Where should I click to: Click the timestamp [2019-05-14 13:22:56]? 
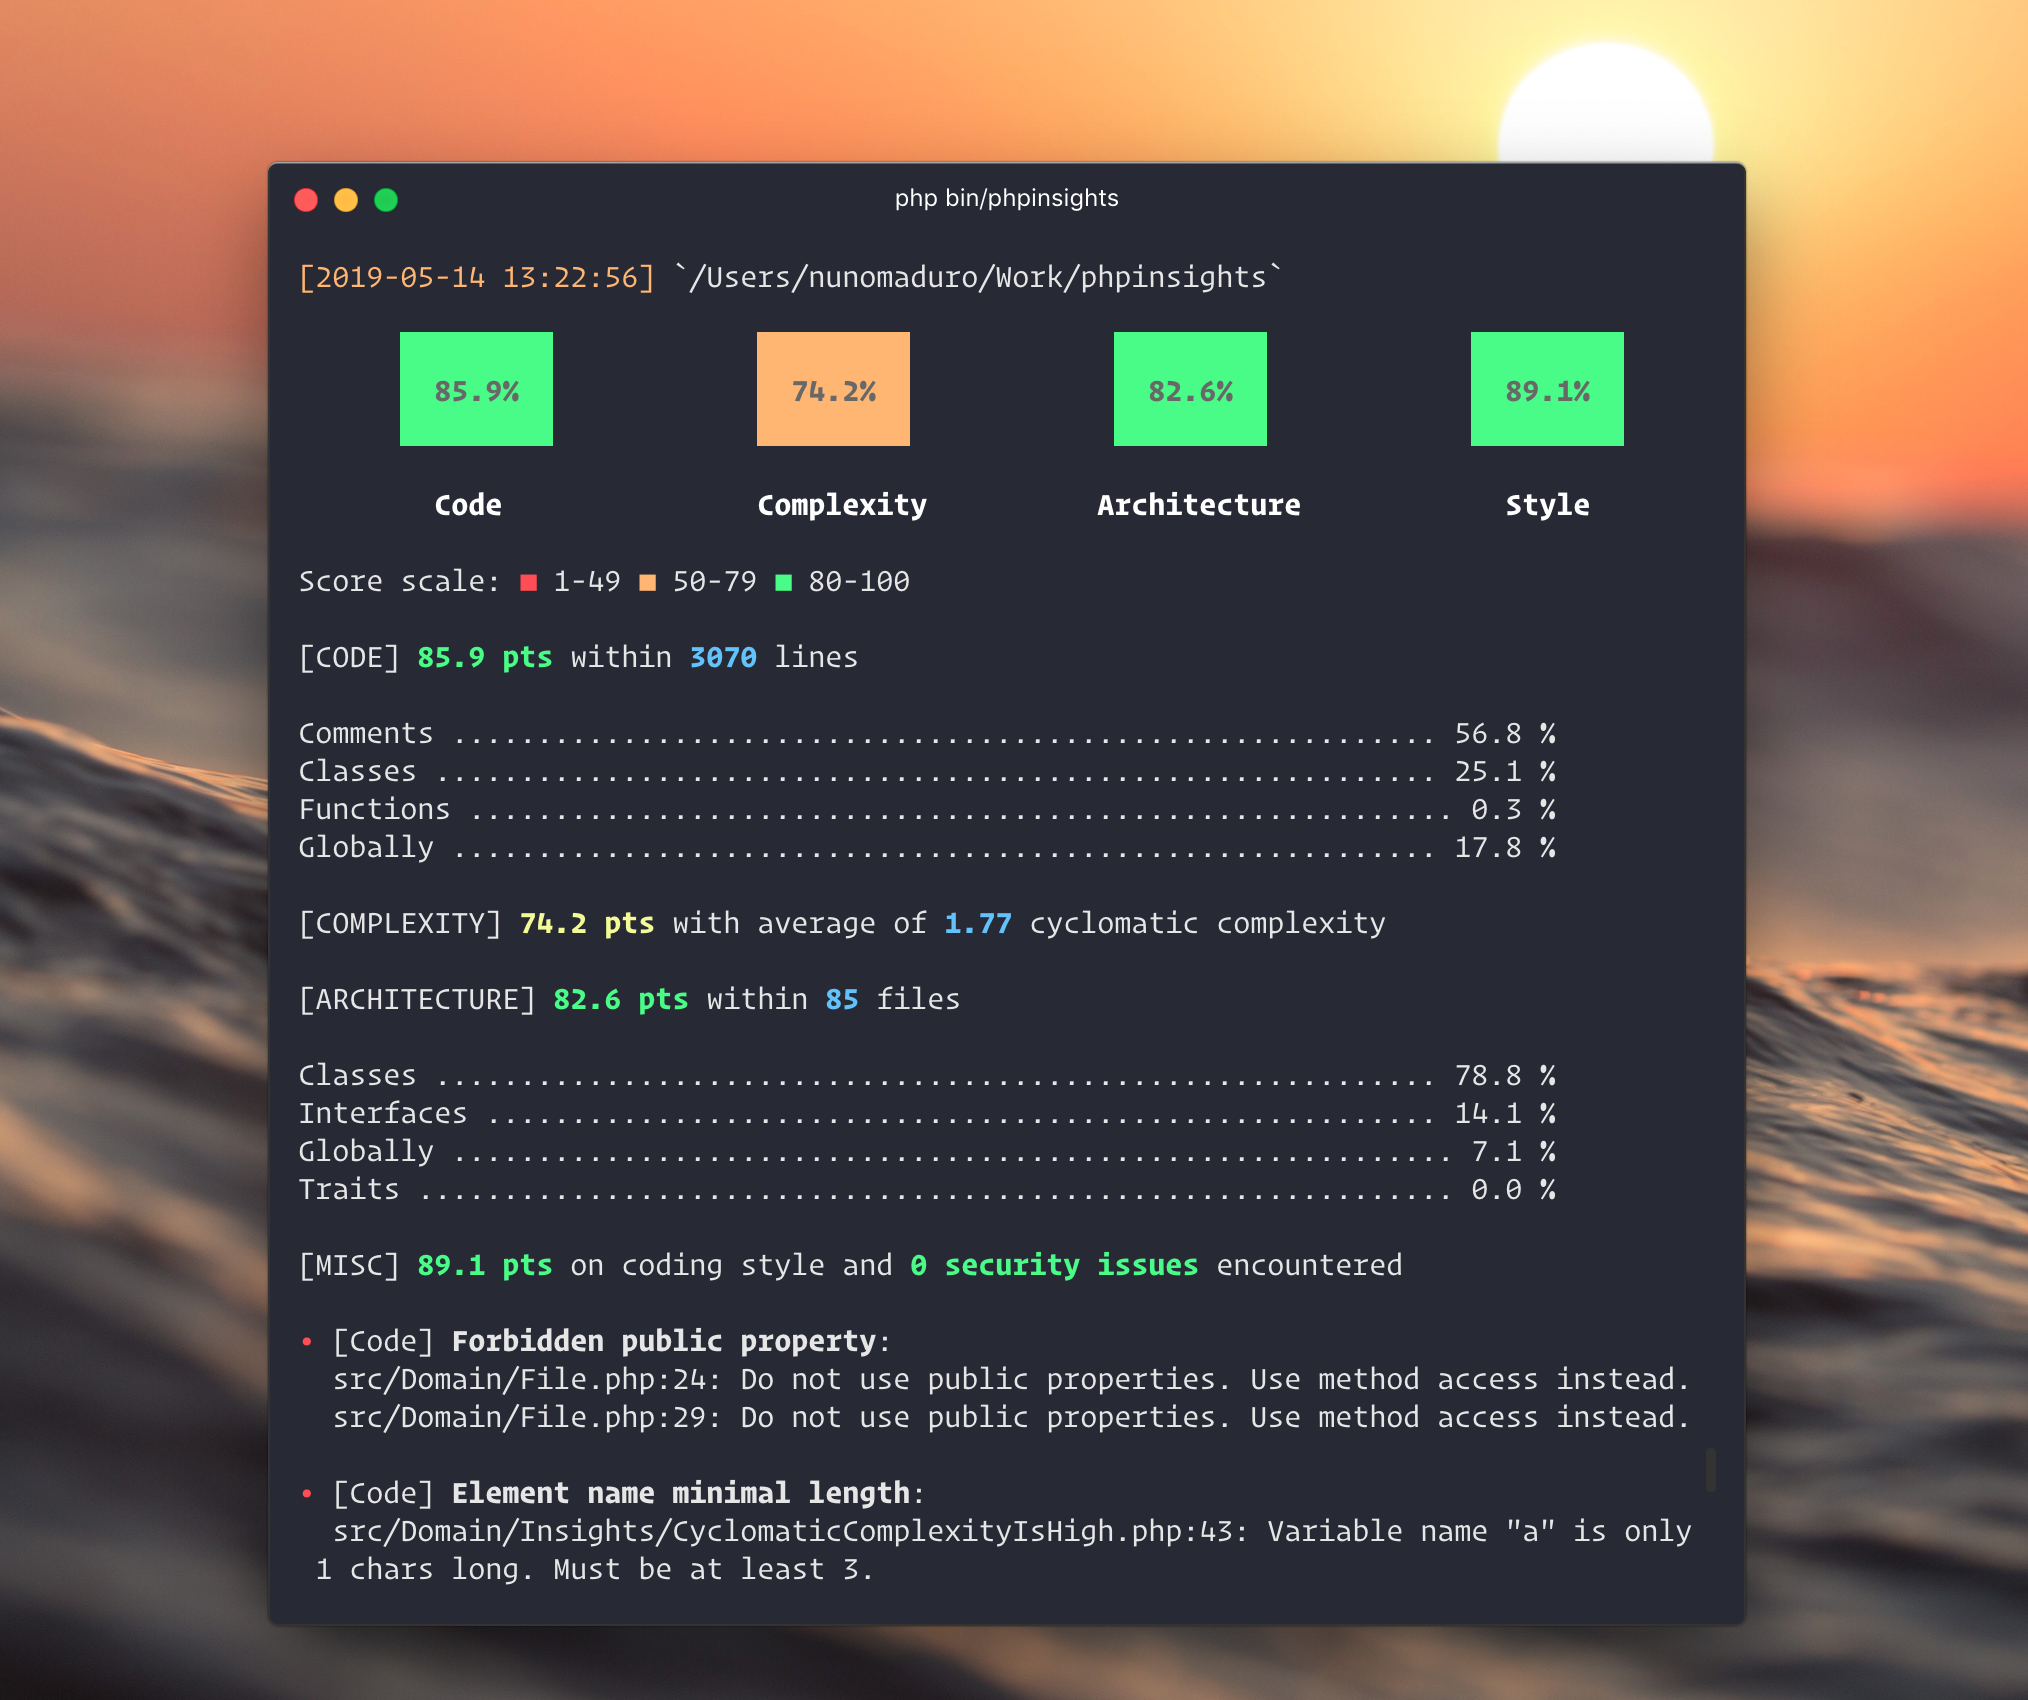477,277
